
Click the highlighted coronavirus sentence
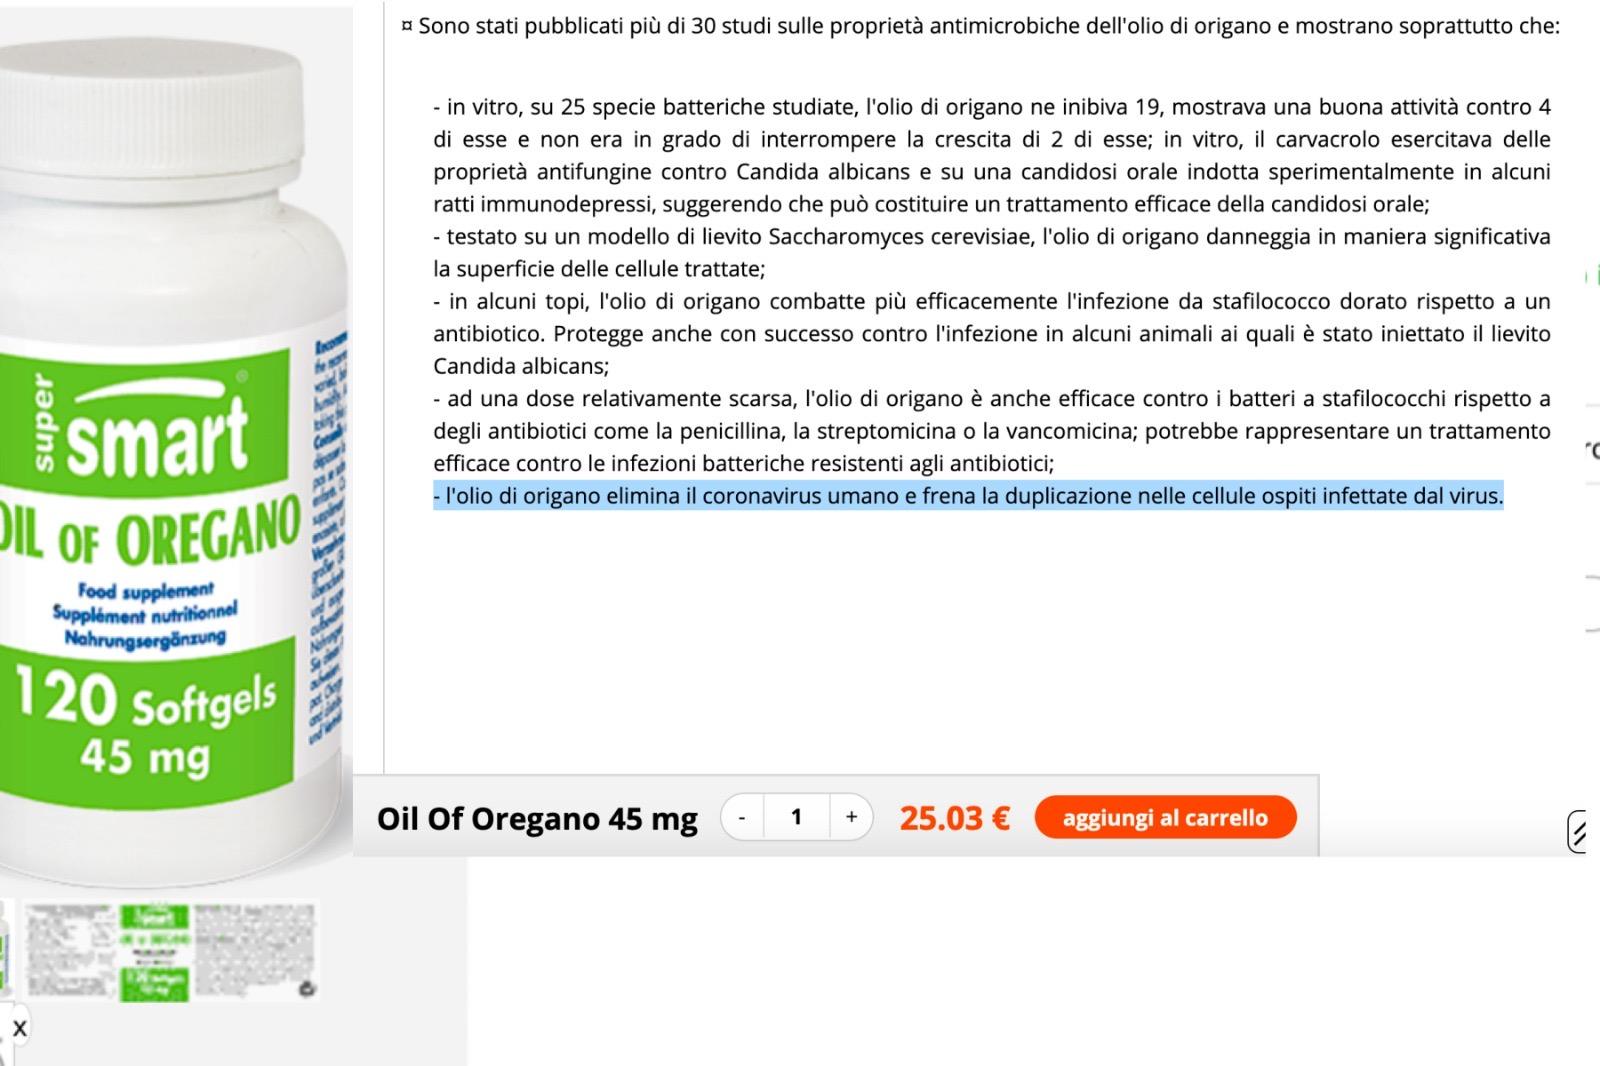point(968,496)
